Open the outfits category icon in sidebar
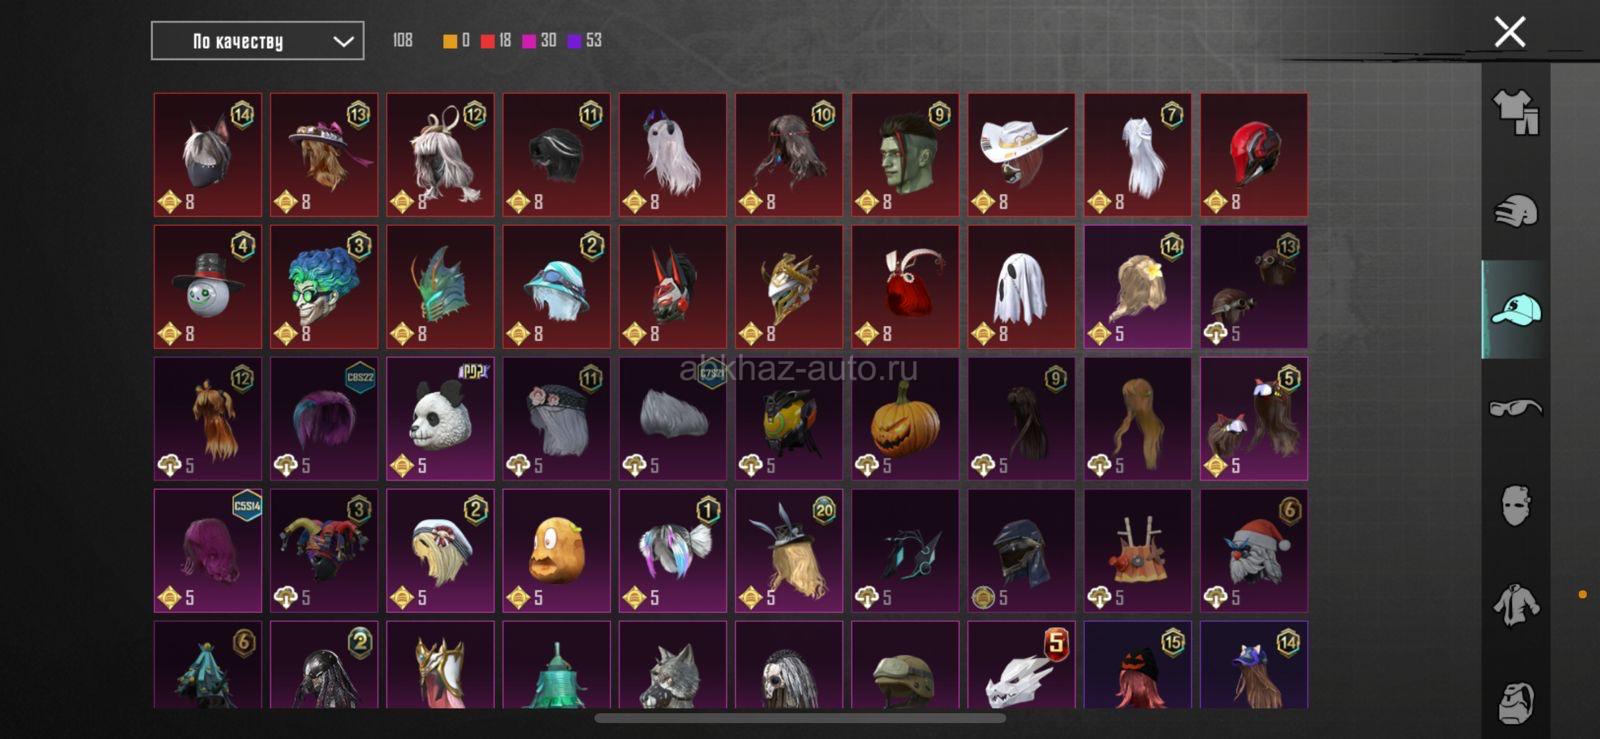 click(1516, 112)
